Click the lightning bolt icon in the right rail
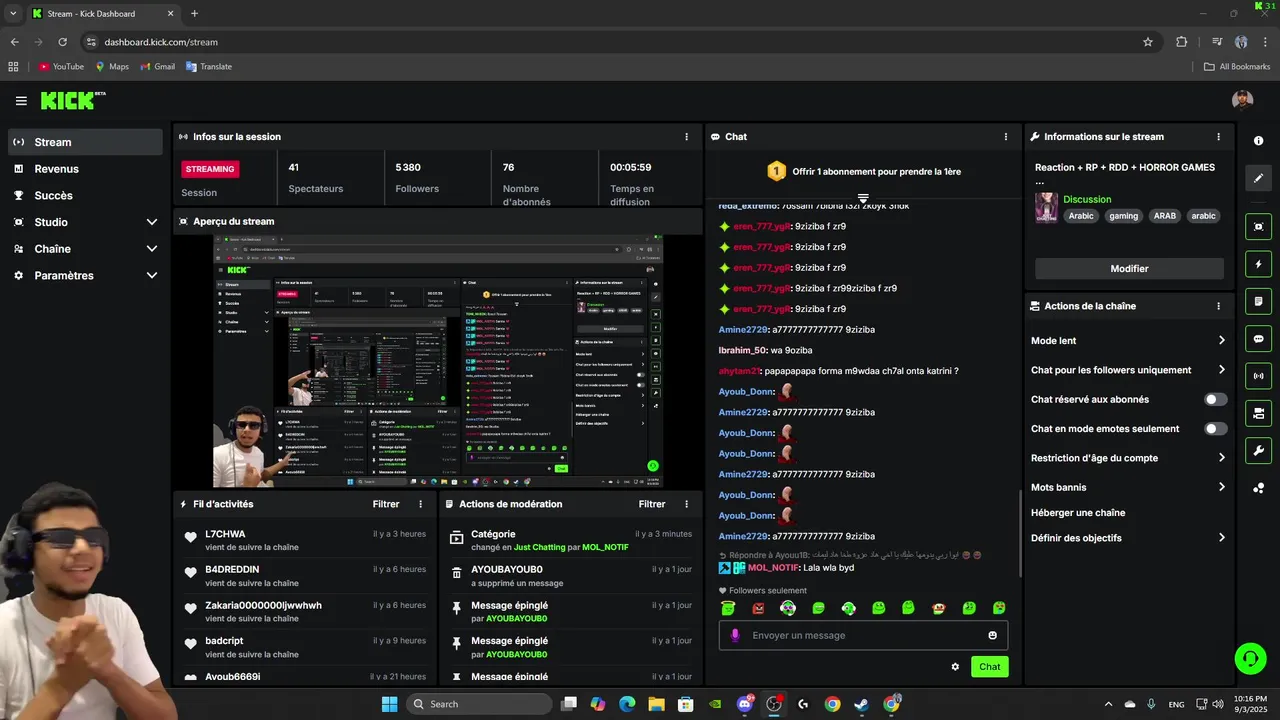The height and width of the screenshot is (720, 1280). click(x=1258, y=264)
